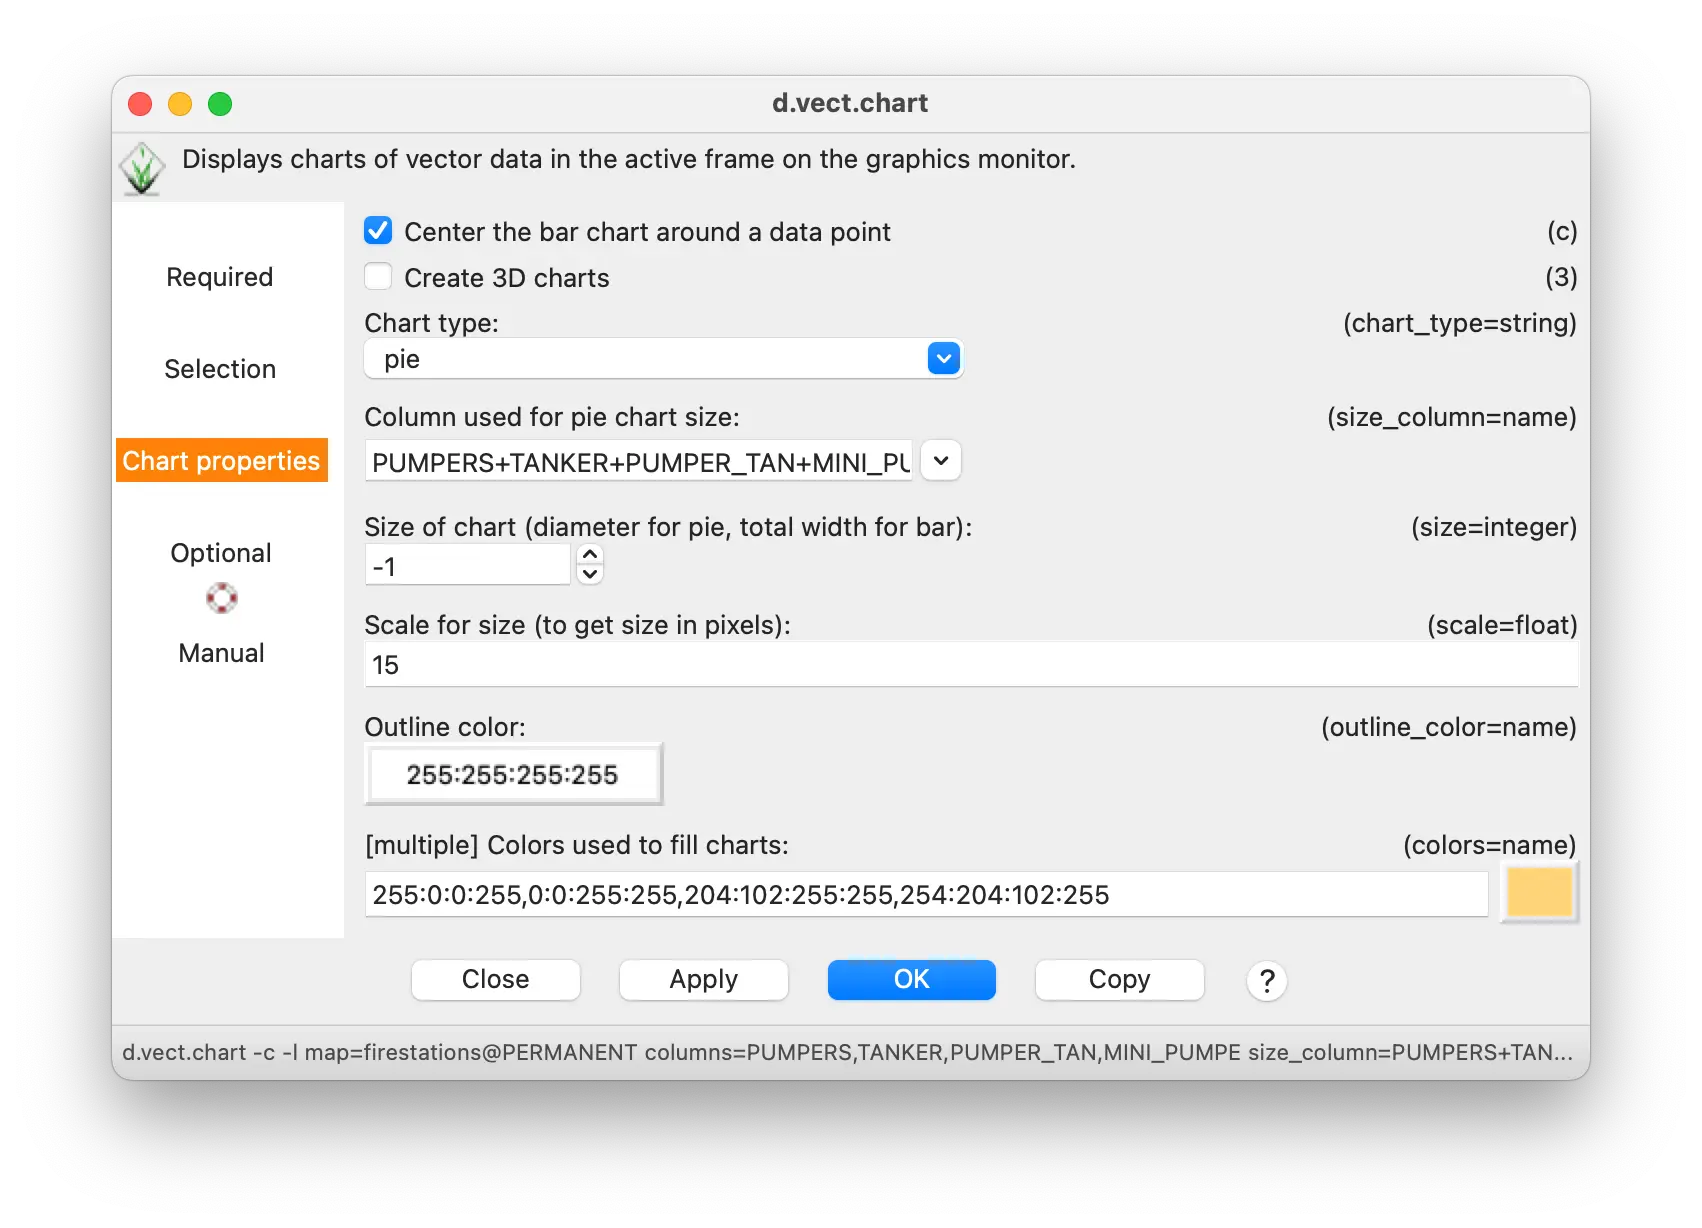Click the orange fill color swatch
This screenshot has width=1702, height=1228.
(x=1538, y=892)
